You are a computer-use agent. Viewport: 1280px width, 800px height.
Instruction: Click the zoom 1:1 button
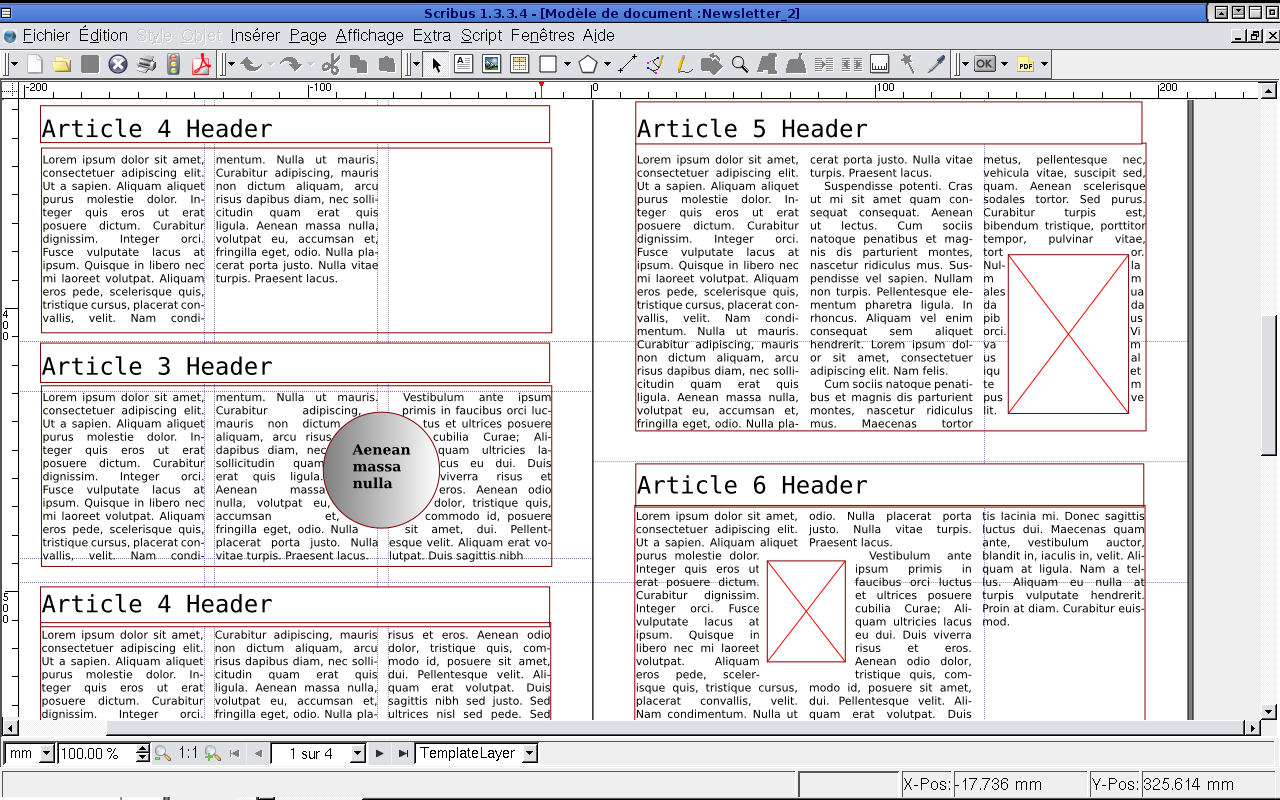(188, 753)
